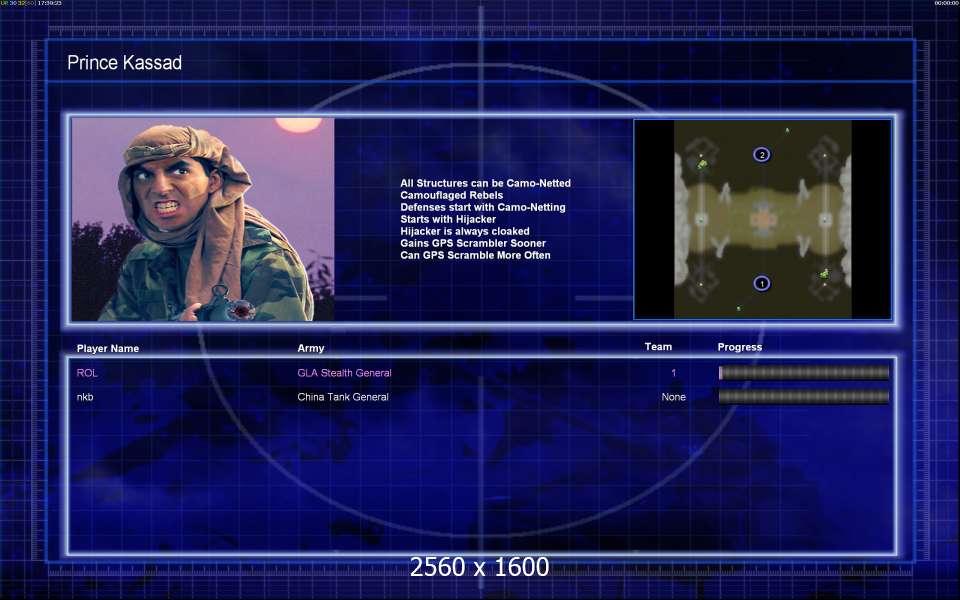Click 'GLA Stealth General' army entry
The height and width of the screenshot is (600, 960).
(x=345, y=373)
